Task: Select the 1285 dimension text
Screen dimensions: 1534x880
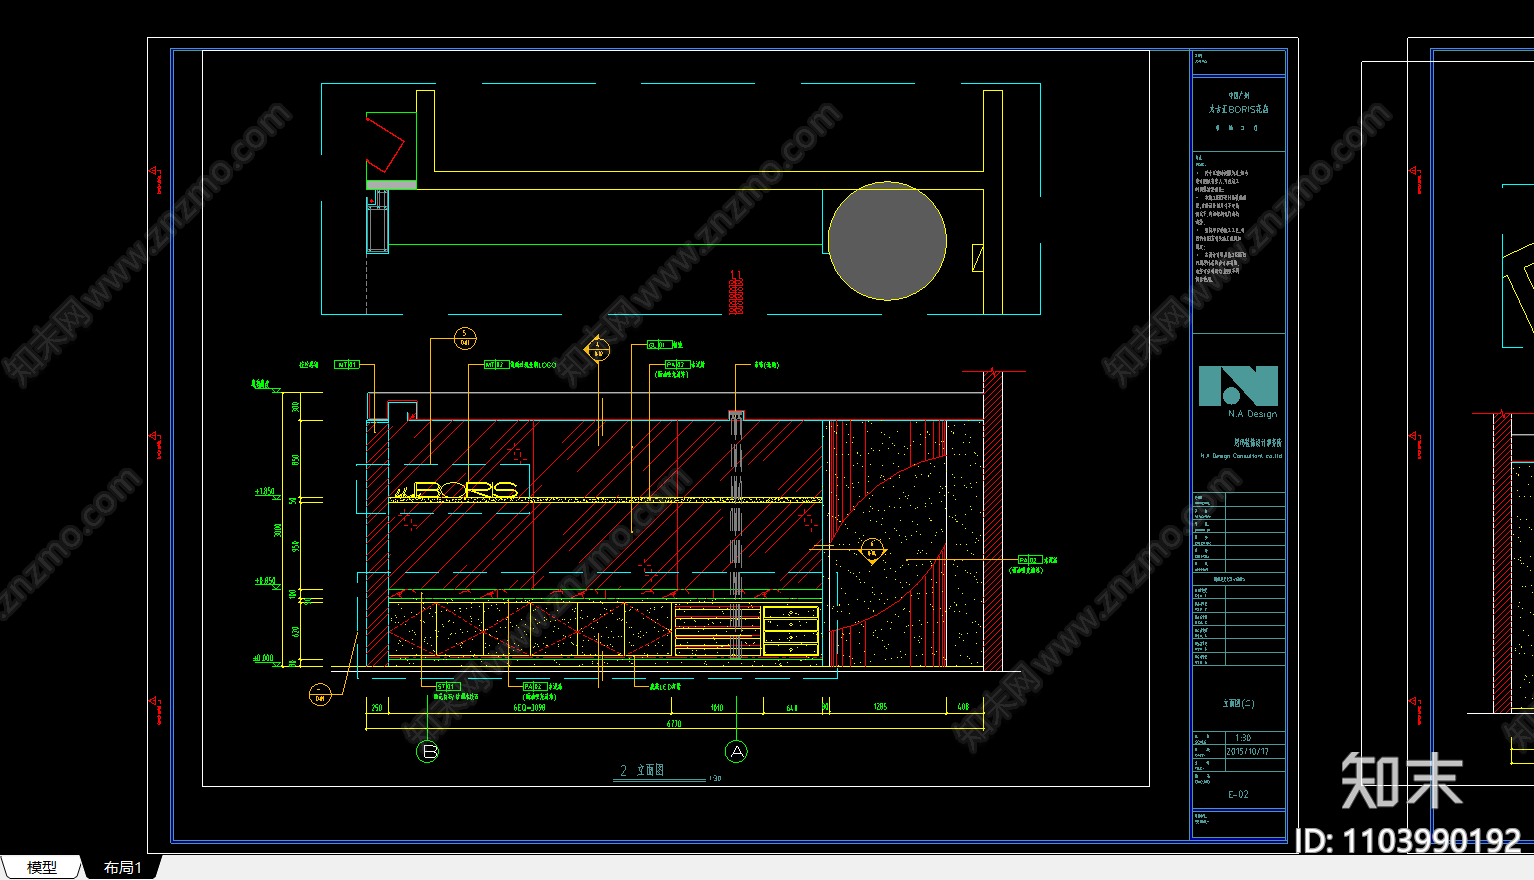Action: pyautogui.click(x=880, y=707)
